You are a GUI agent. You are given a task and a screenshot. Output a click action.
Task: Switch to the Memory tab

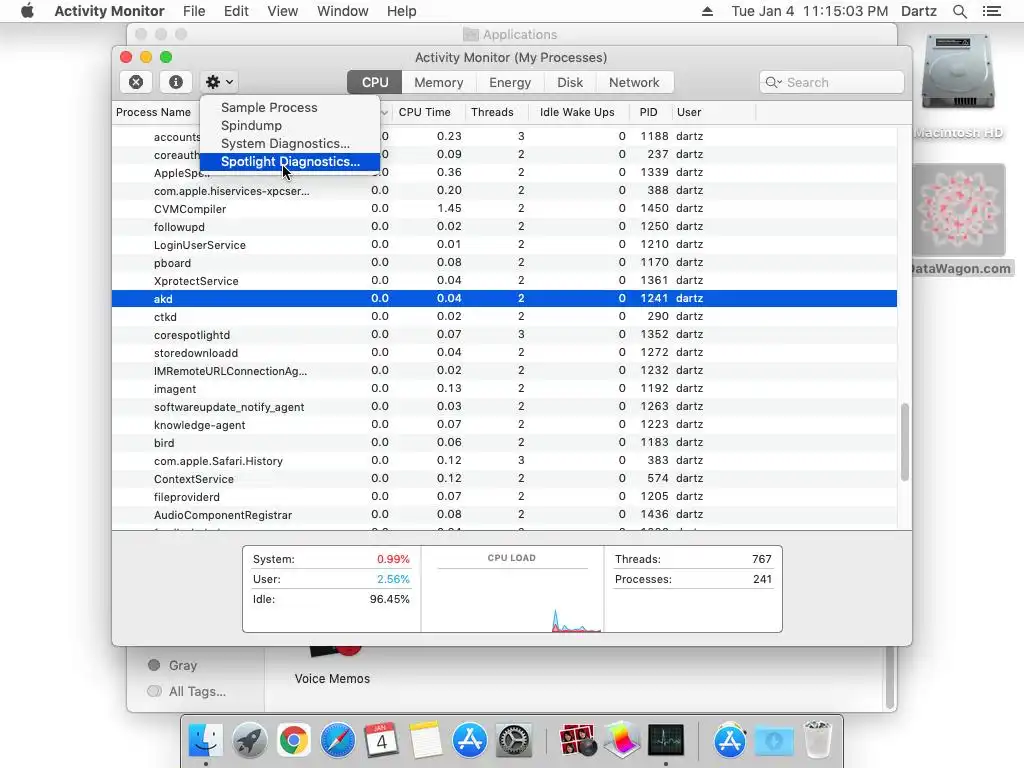439,82
